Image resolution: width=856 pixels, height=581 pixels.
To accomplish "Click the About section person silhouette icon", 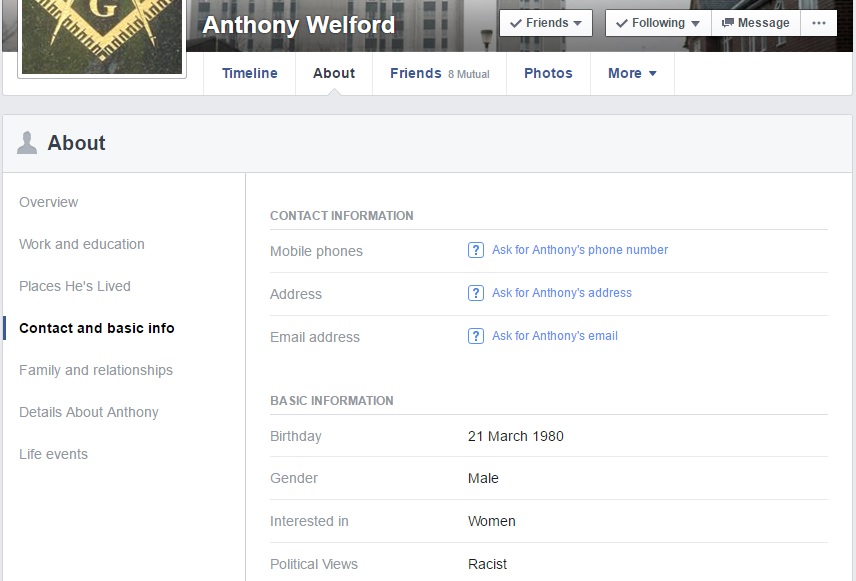I will pos(27,143).
